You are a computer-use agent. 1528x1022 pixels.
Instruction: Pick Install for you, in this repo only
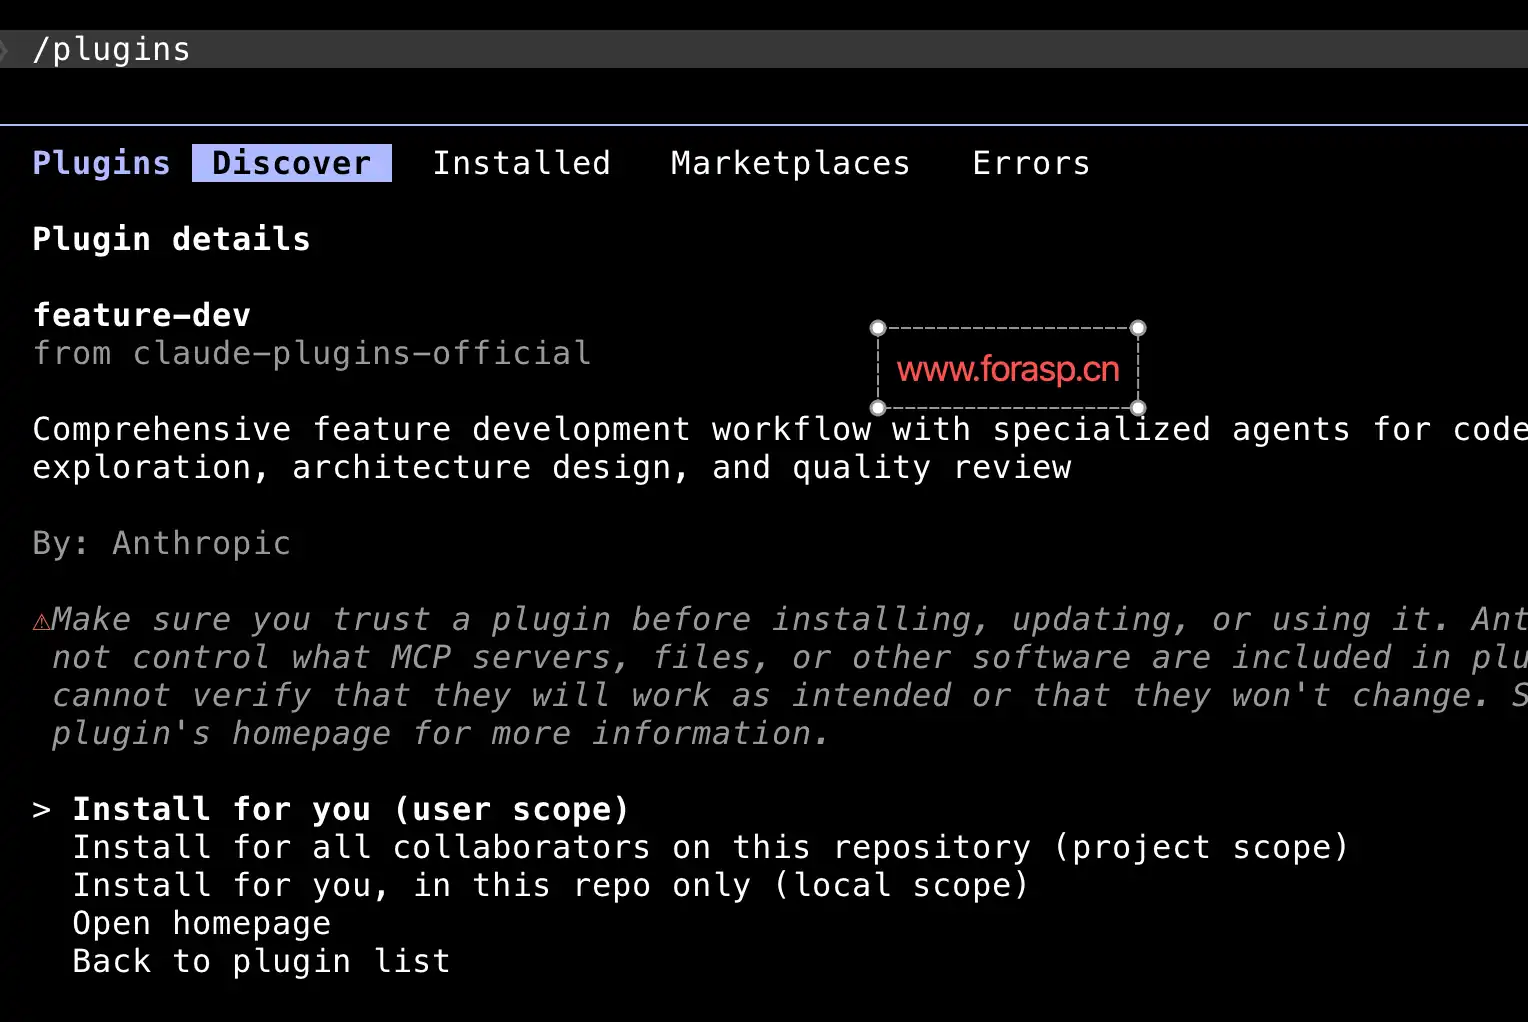[x=550, y=885]
